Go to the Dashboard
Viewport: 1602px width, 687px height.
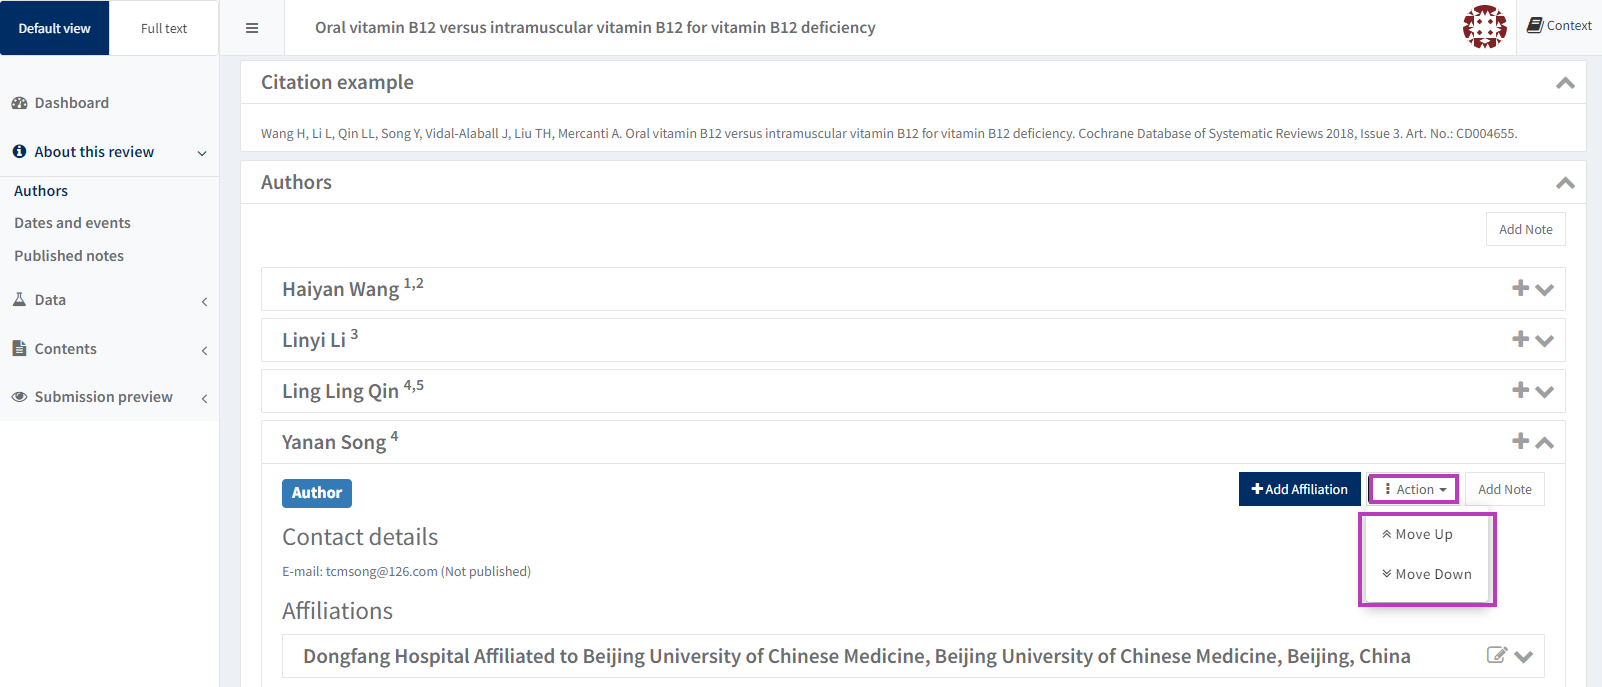pos(71,103)
